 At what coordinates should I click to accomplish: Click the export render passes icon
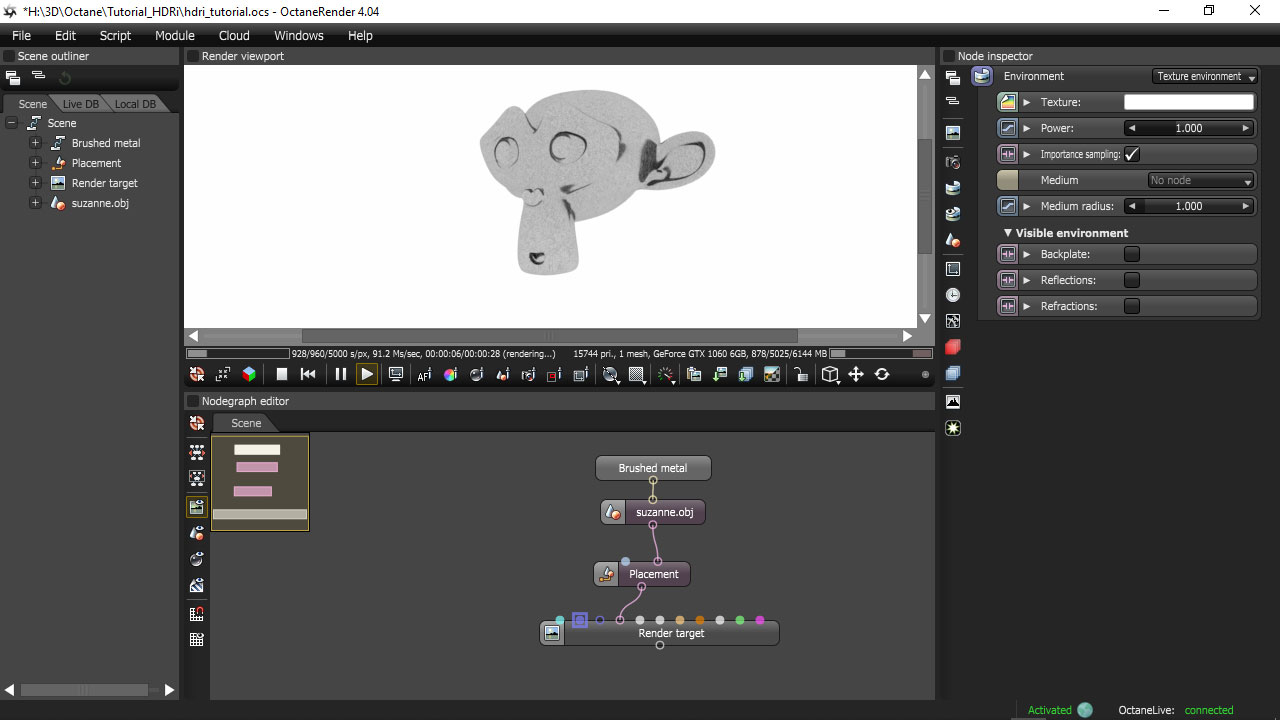(746, 374)
